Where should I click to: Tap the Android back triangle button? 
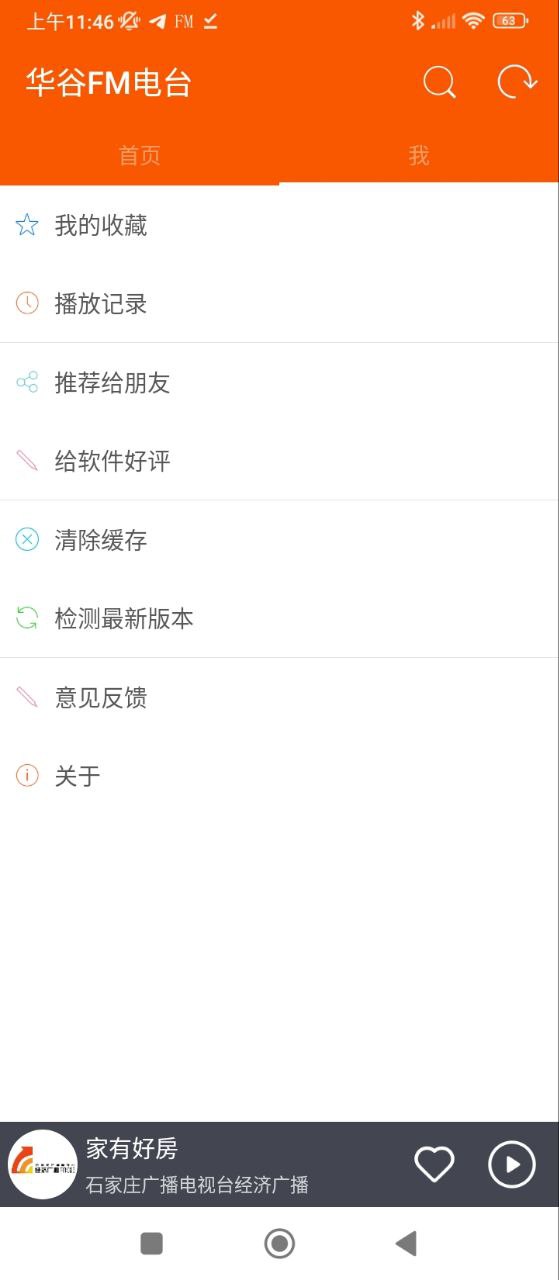(x=405, y=1243)
